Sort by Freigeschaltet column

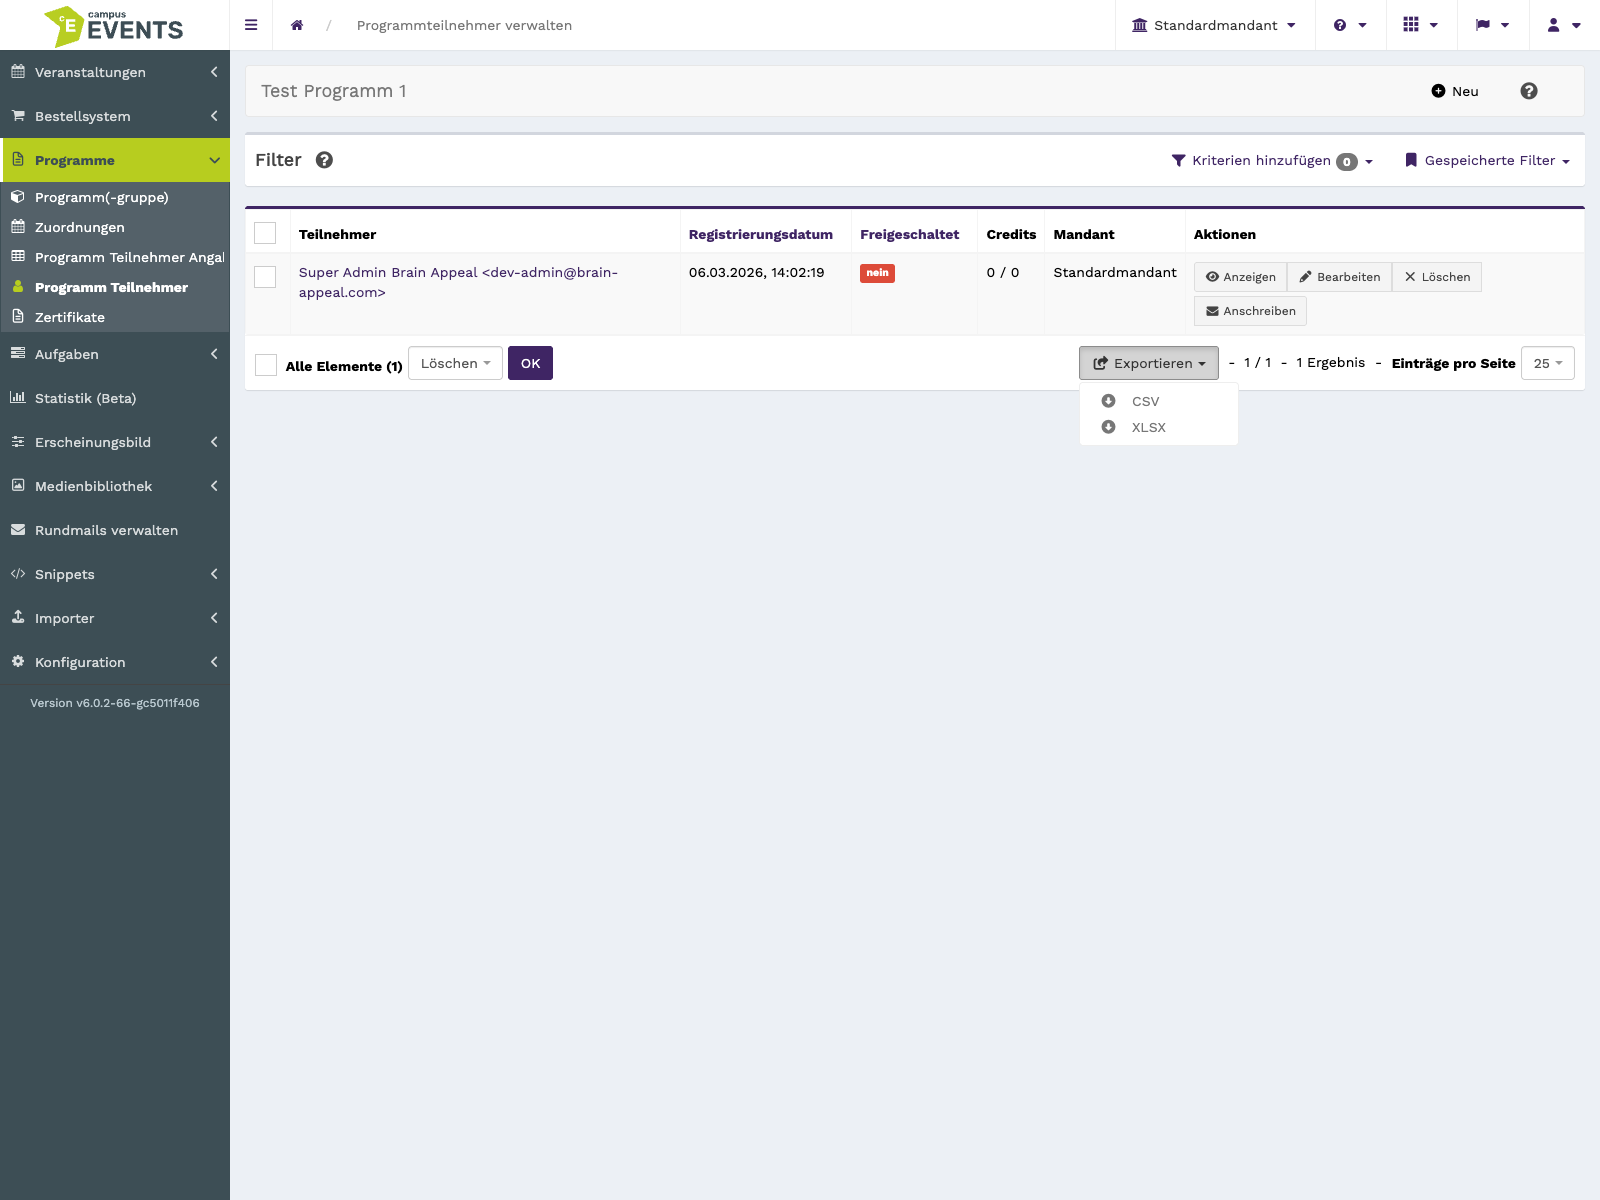(x=909, y=234)
